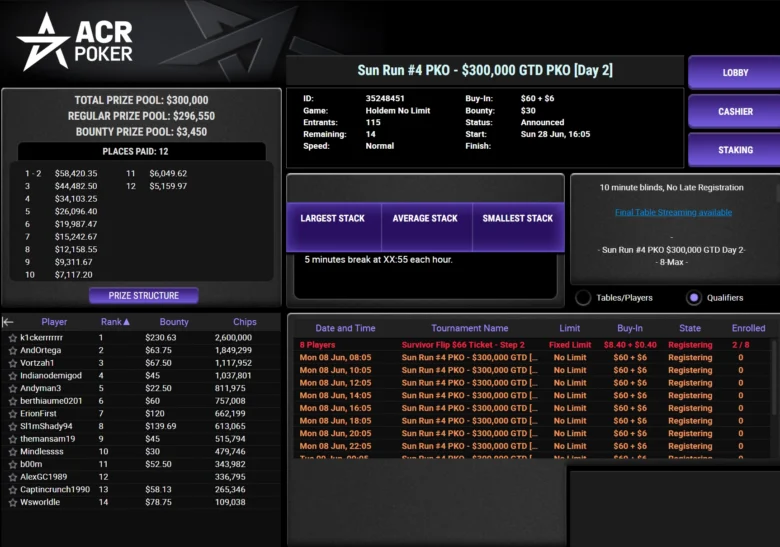780x547 pixels.
Task: Sort players by Bounty column
Action: [x=174, y=322]
